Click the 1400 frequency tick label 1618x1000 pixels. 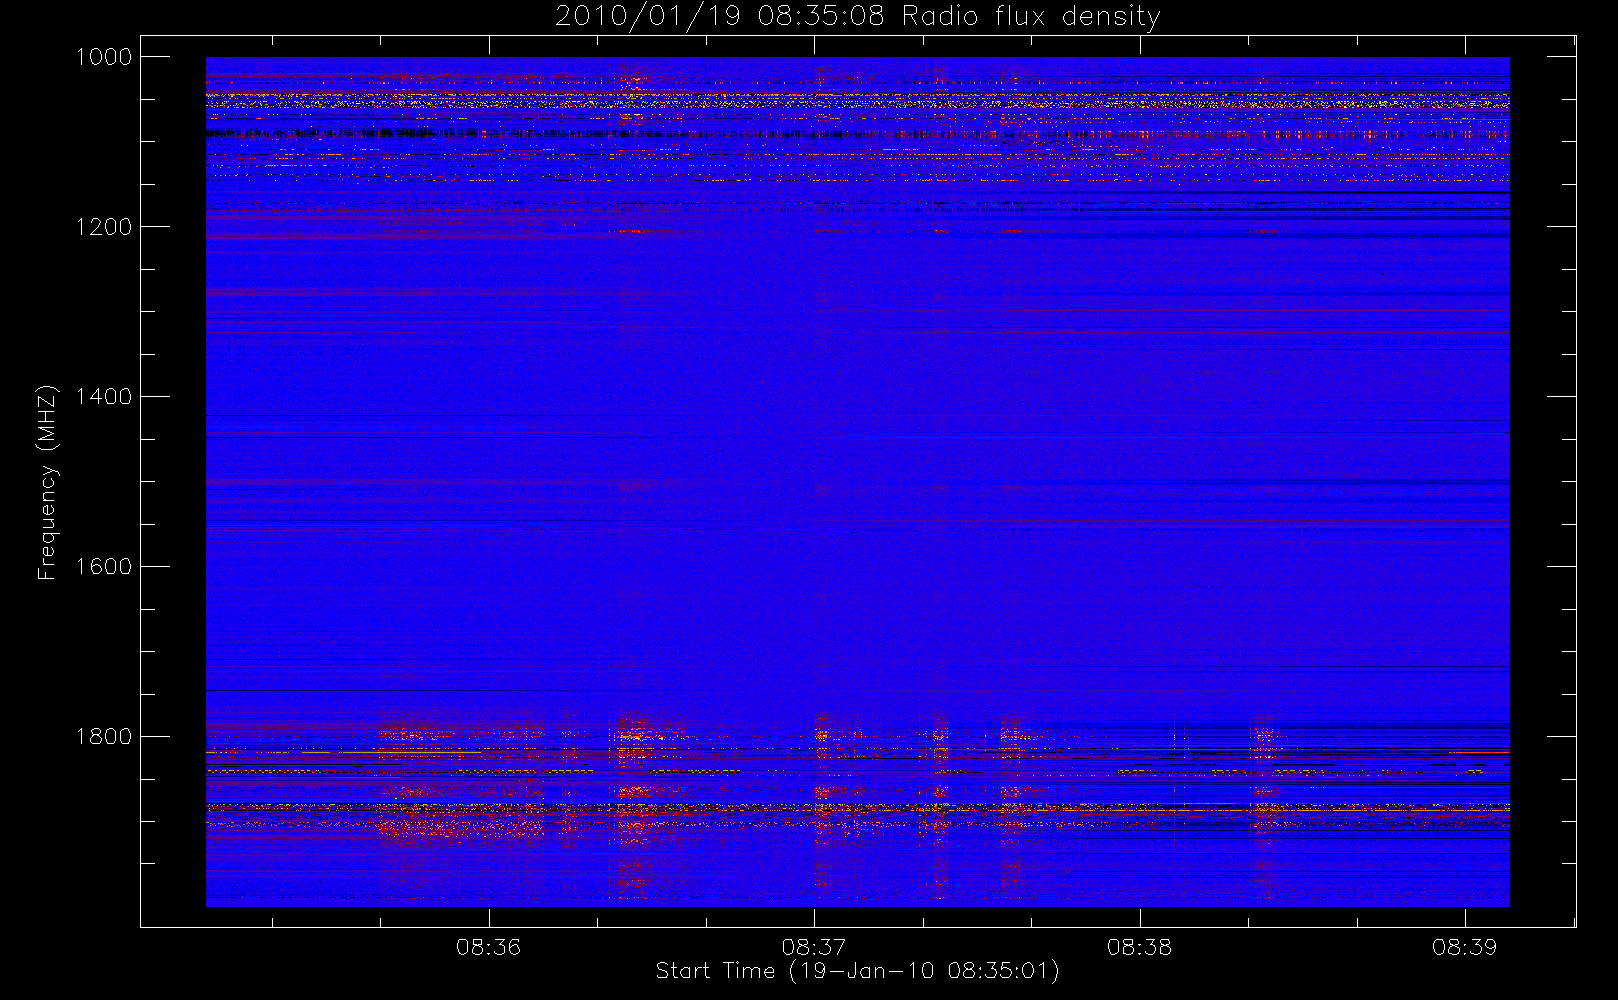pyautogui.click(x=104, y=397)
